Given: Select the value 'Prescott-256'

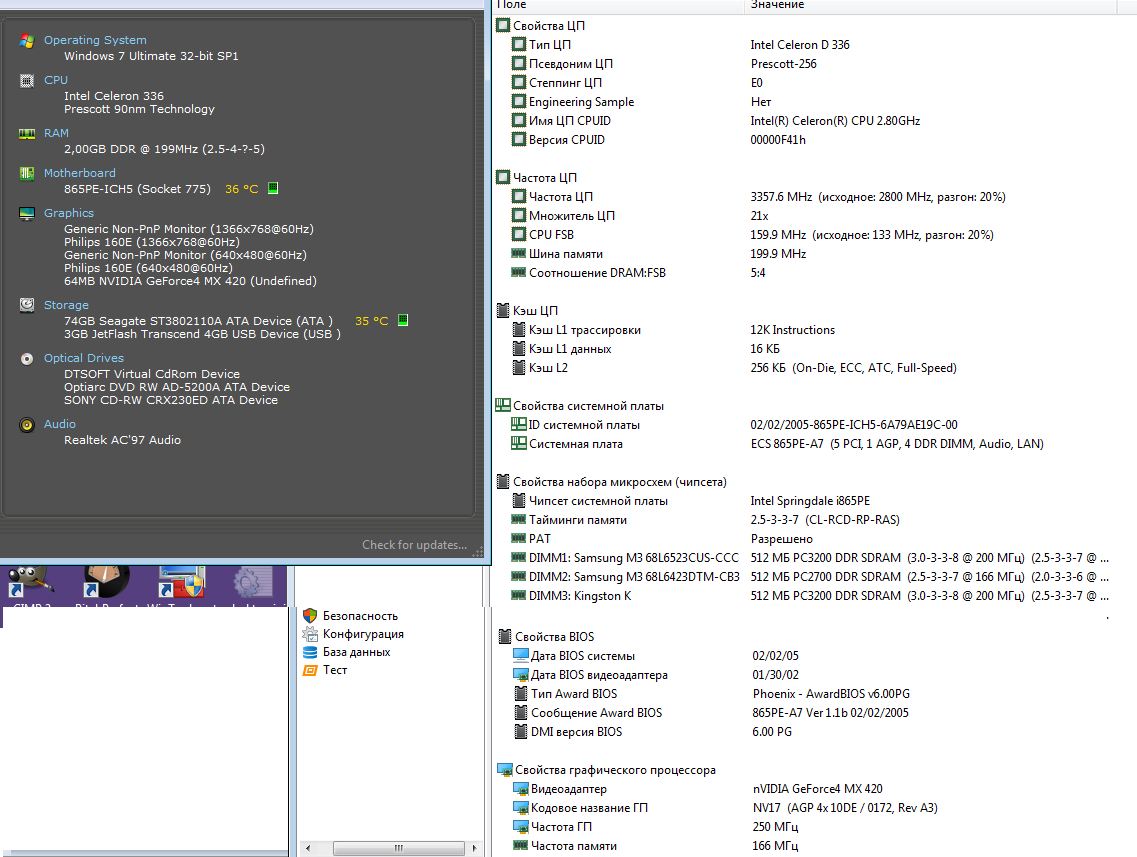Looking at the screenshot, I should coord(783,64).
